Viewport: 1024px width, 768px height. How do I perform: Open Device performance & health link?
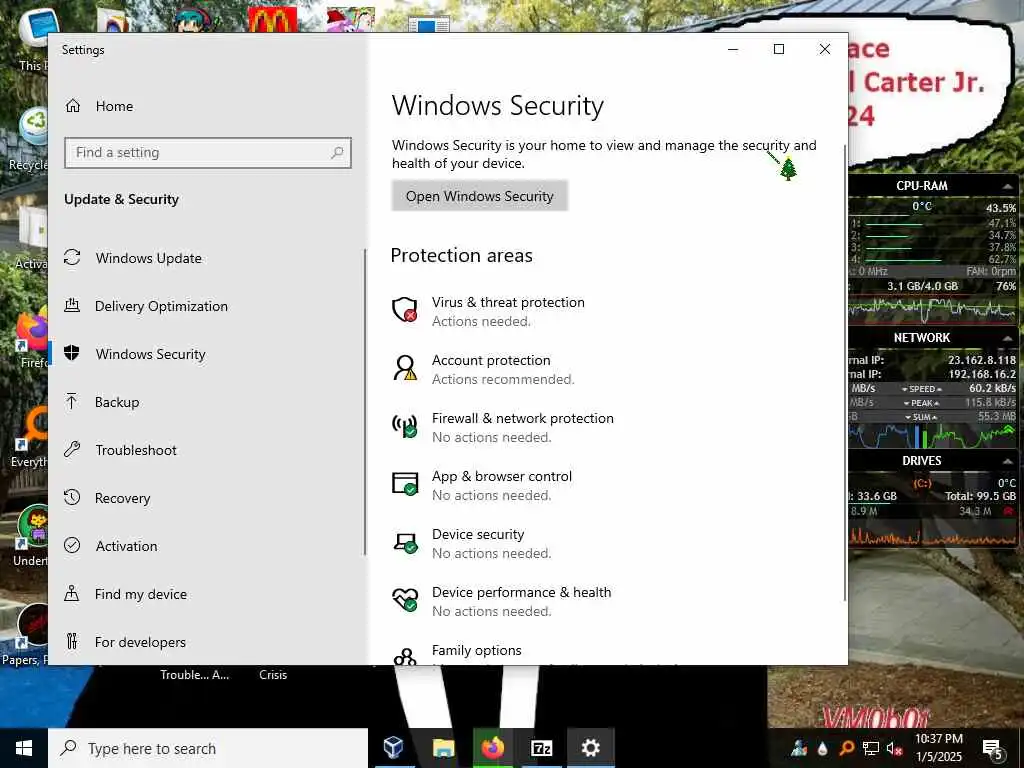click(x=521, y=592)
